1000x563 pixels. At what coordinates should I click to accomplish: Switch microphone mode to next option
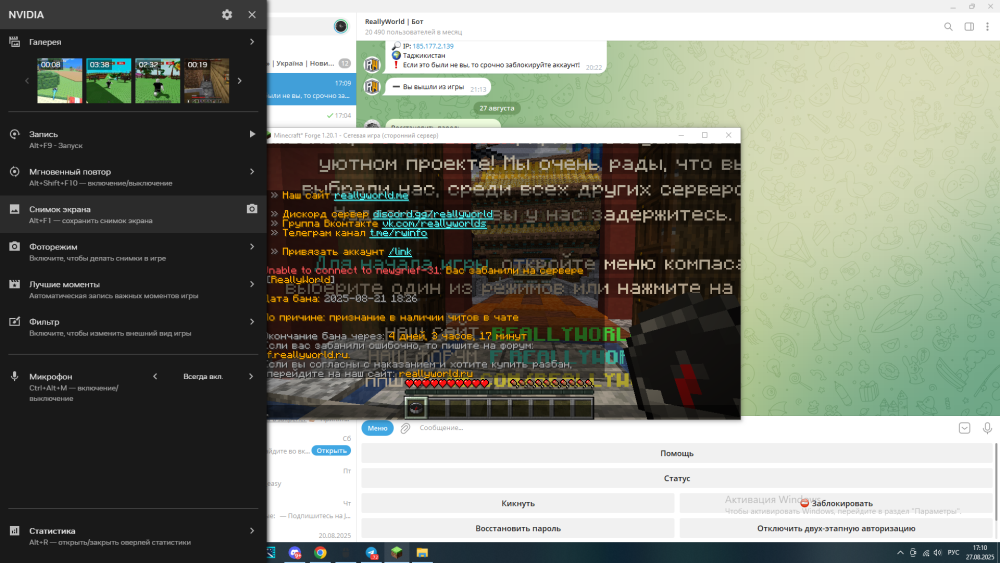click(251, 376)
